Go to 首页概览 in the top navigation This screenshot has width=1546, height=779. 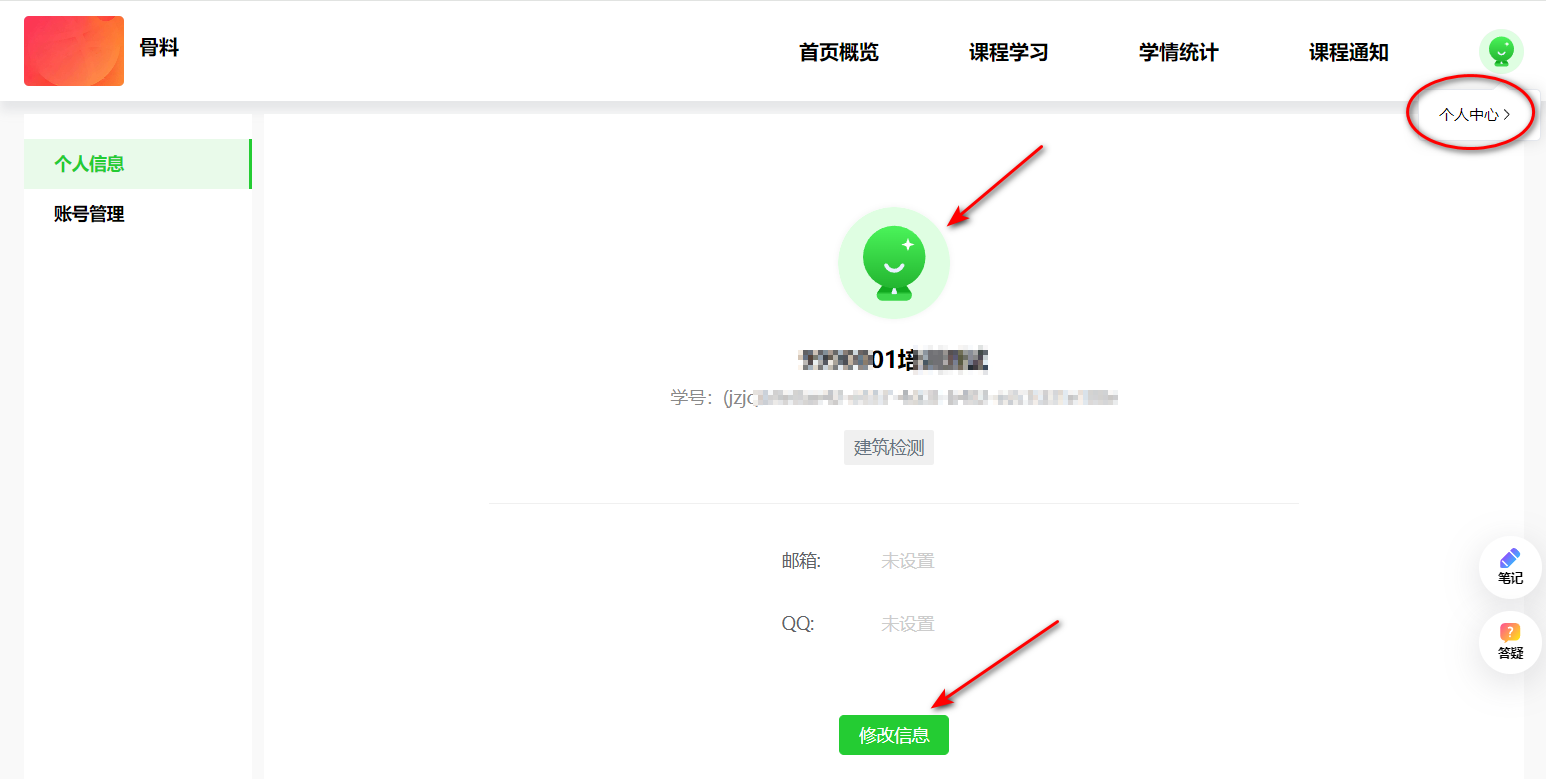(x=838, y=53)
